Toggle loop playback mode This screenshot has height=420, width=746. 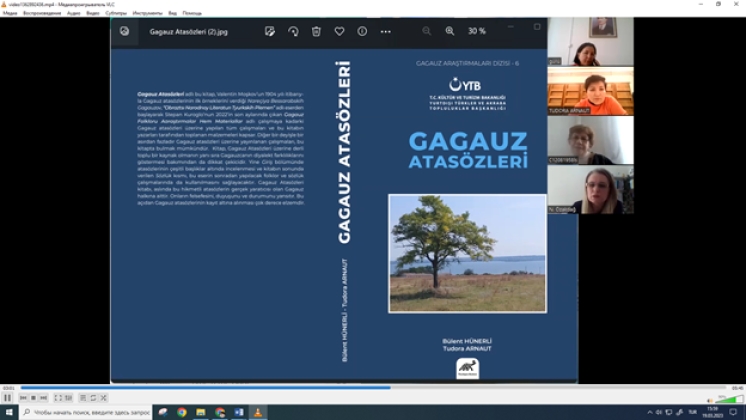[x=94, y=398]
